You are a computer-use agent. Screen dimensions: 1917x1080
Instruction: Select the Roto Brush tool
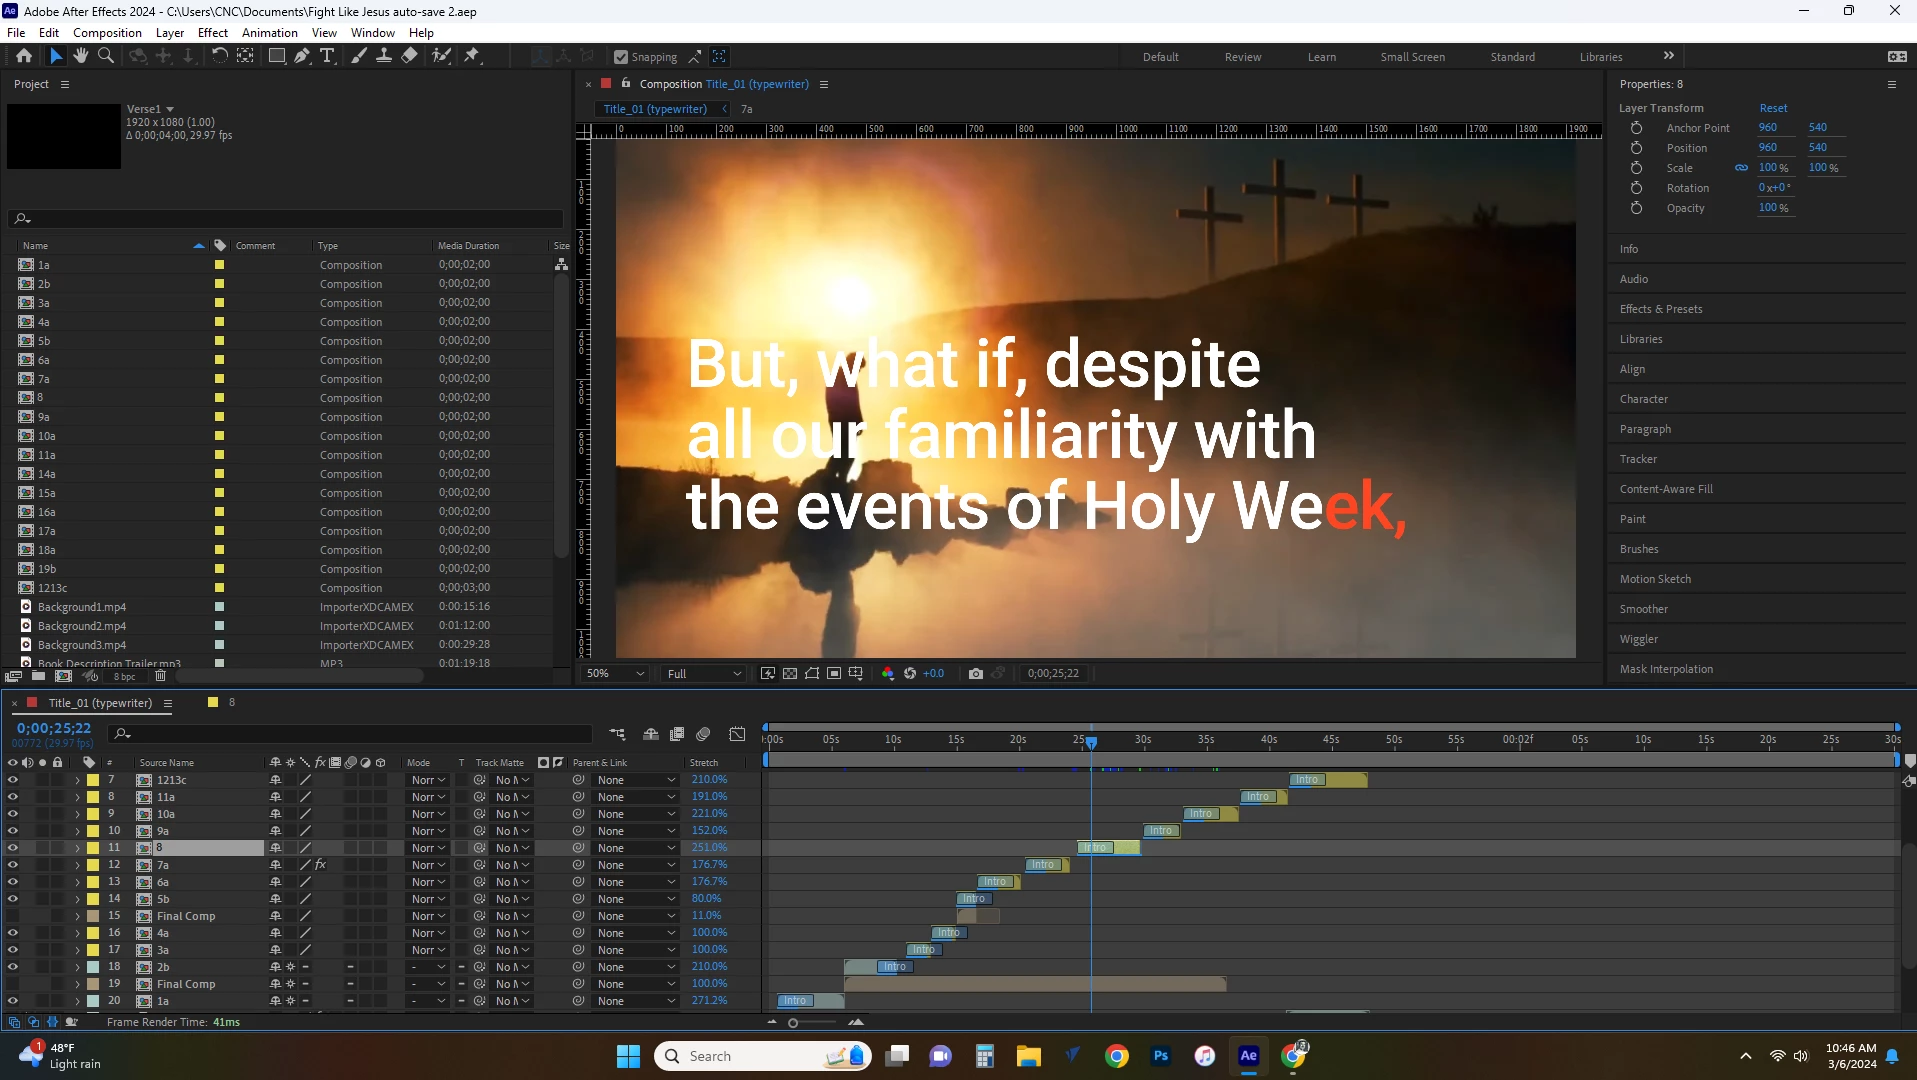(x=441, y=56)
